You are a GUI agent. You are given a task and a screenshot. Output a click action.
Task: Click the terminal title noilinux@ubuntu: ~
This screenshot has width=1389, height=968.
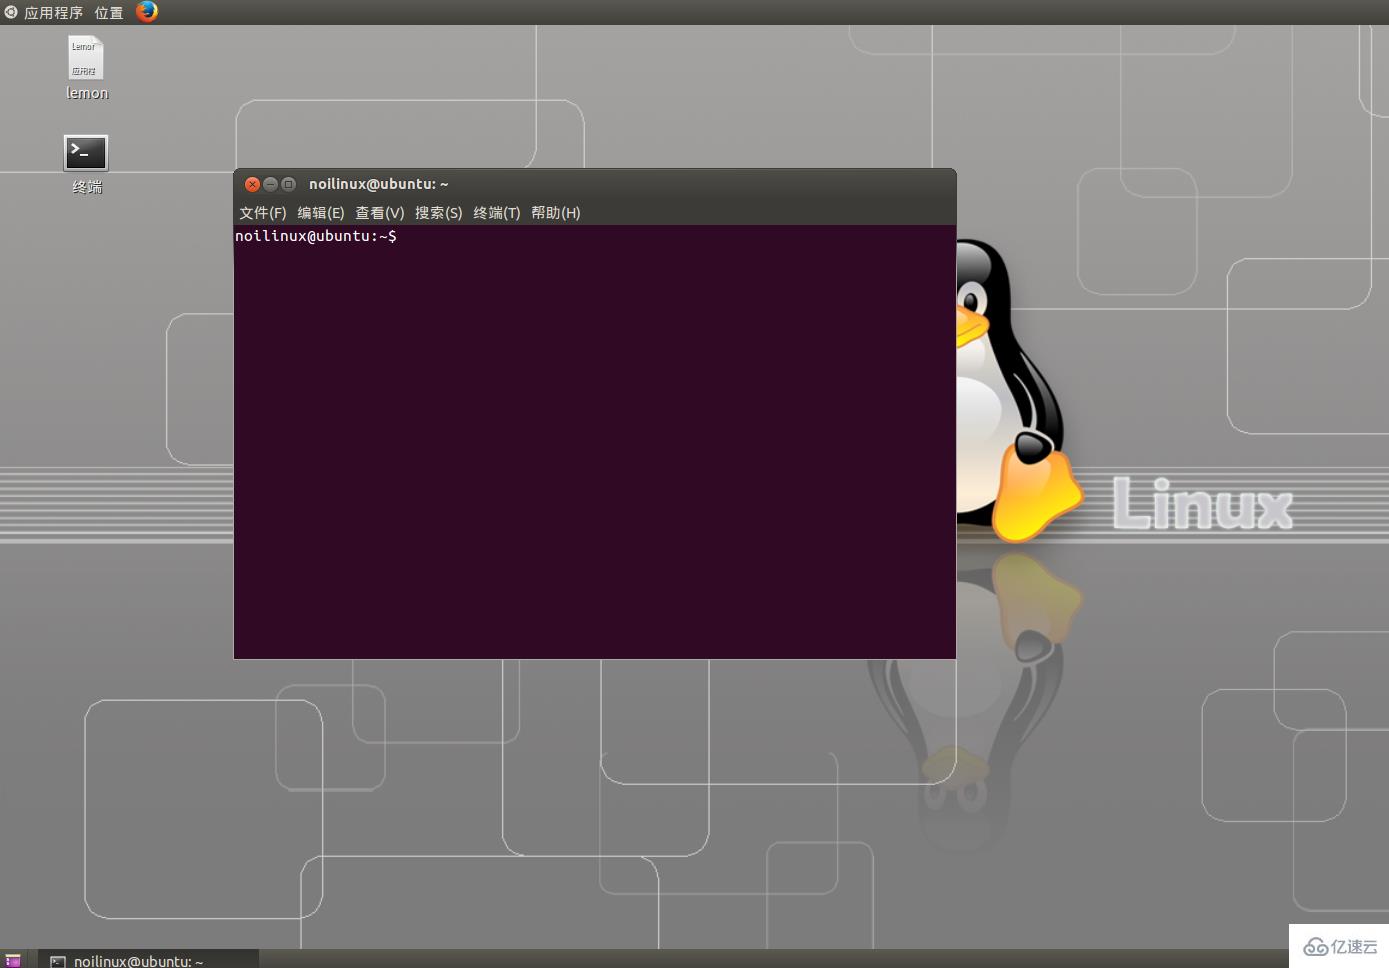[x=379, y=184]
